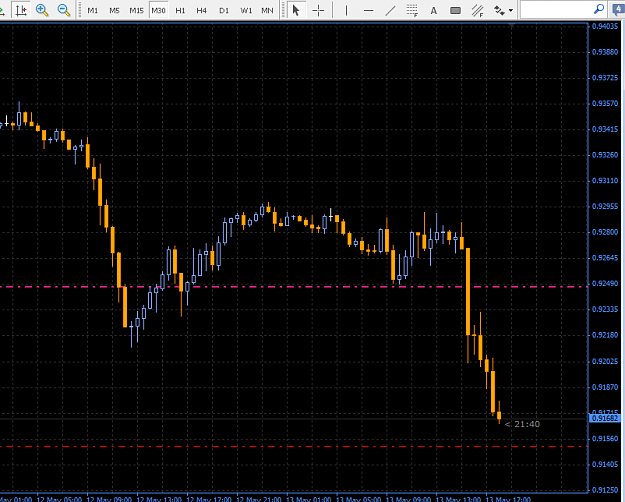Screen dimensions: 625x502
Task: Pick the horizontal line drawing tool
Action: [368, 10]
